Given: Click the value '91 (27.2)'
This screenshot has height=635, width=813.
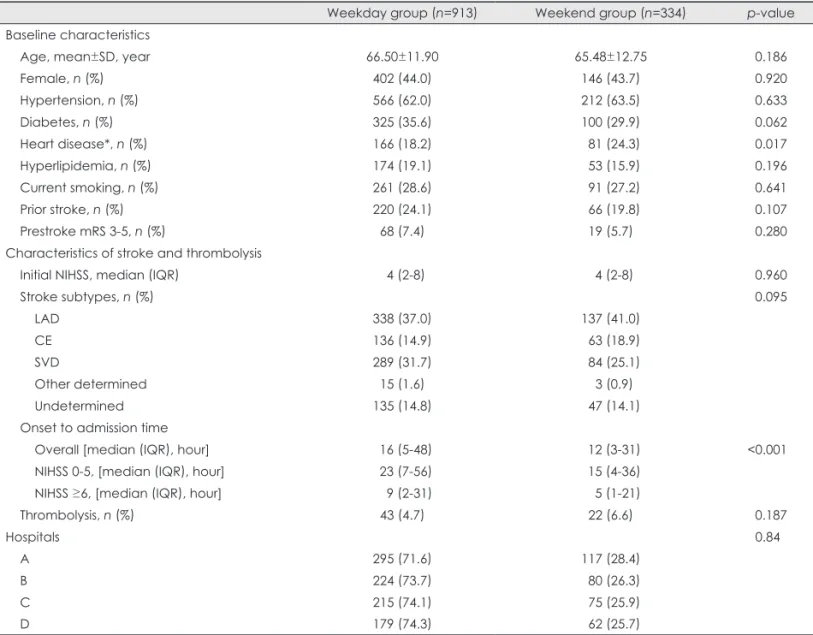Looking at the screenshot, I should click(613, 188).
